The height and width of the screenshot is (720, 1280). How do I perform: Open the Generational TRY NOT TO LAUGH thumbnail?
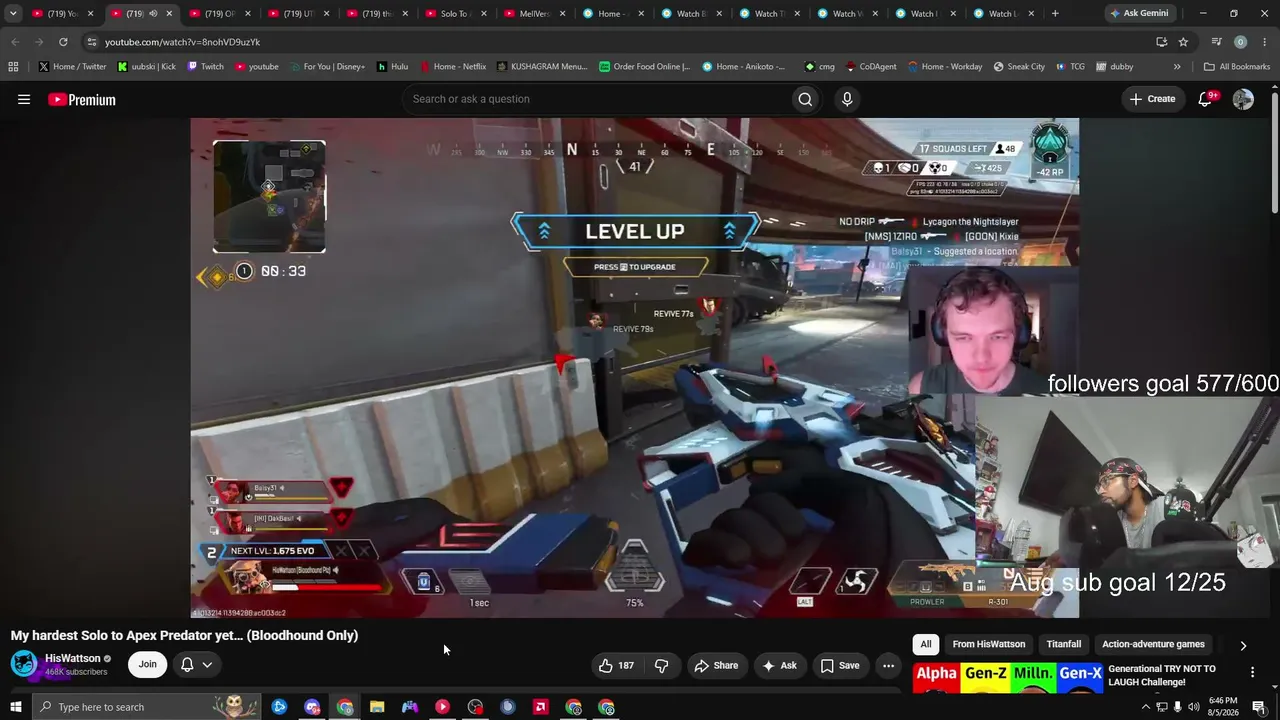[1007, 677]
